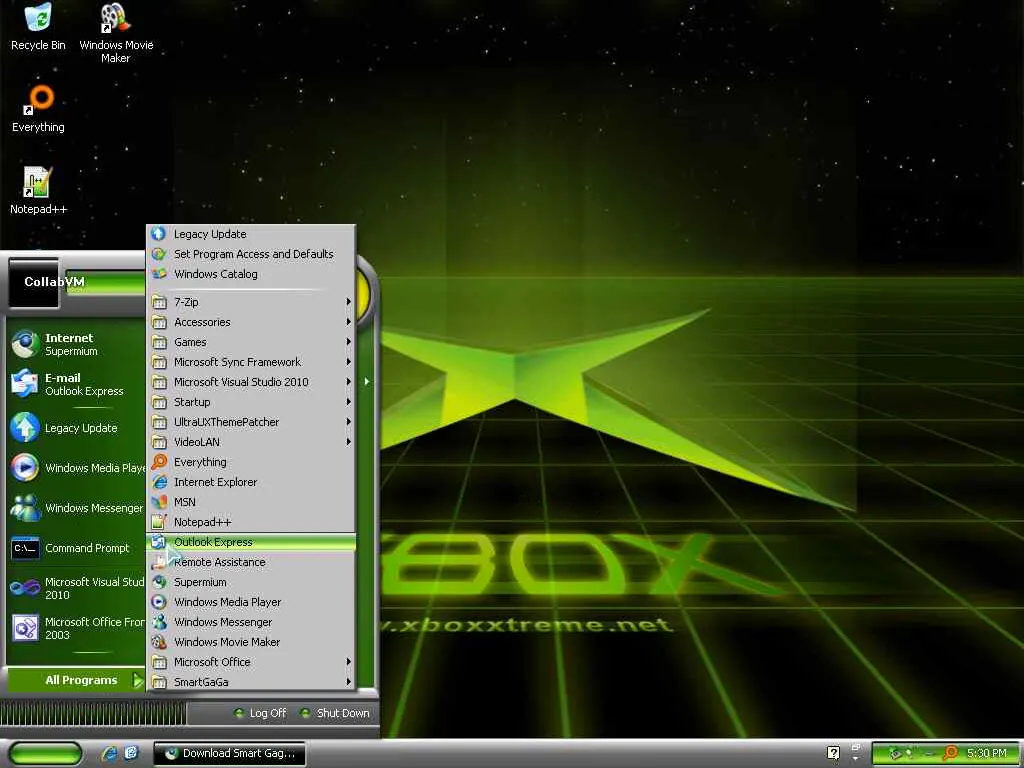Click the Everything magnifier icon in programs list
Screen dimensions: 1024x768
point(159,462)
